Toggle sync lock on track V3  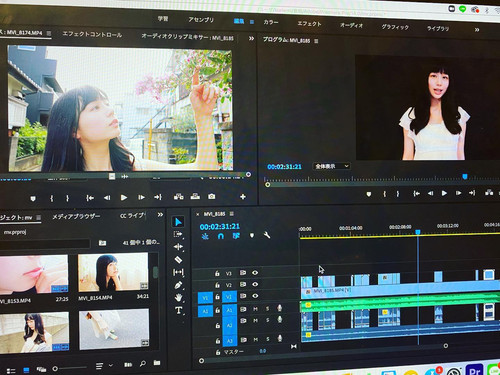click(243, 273)
